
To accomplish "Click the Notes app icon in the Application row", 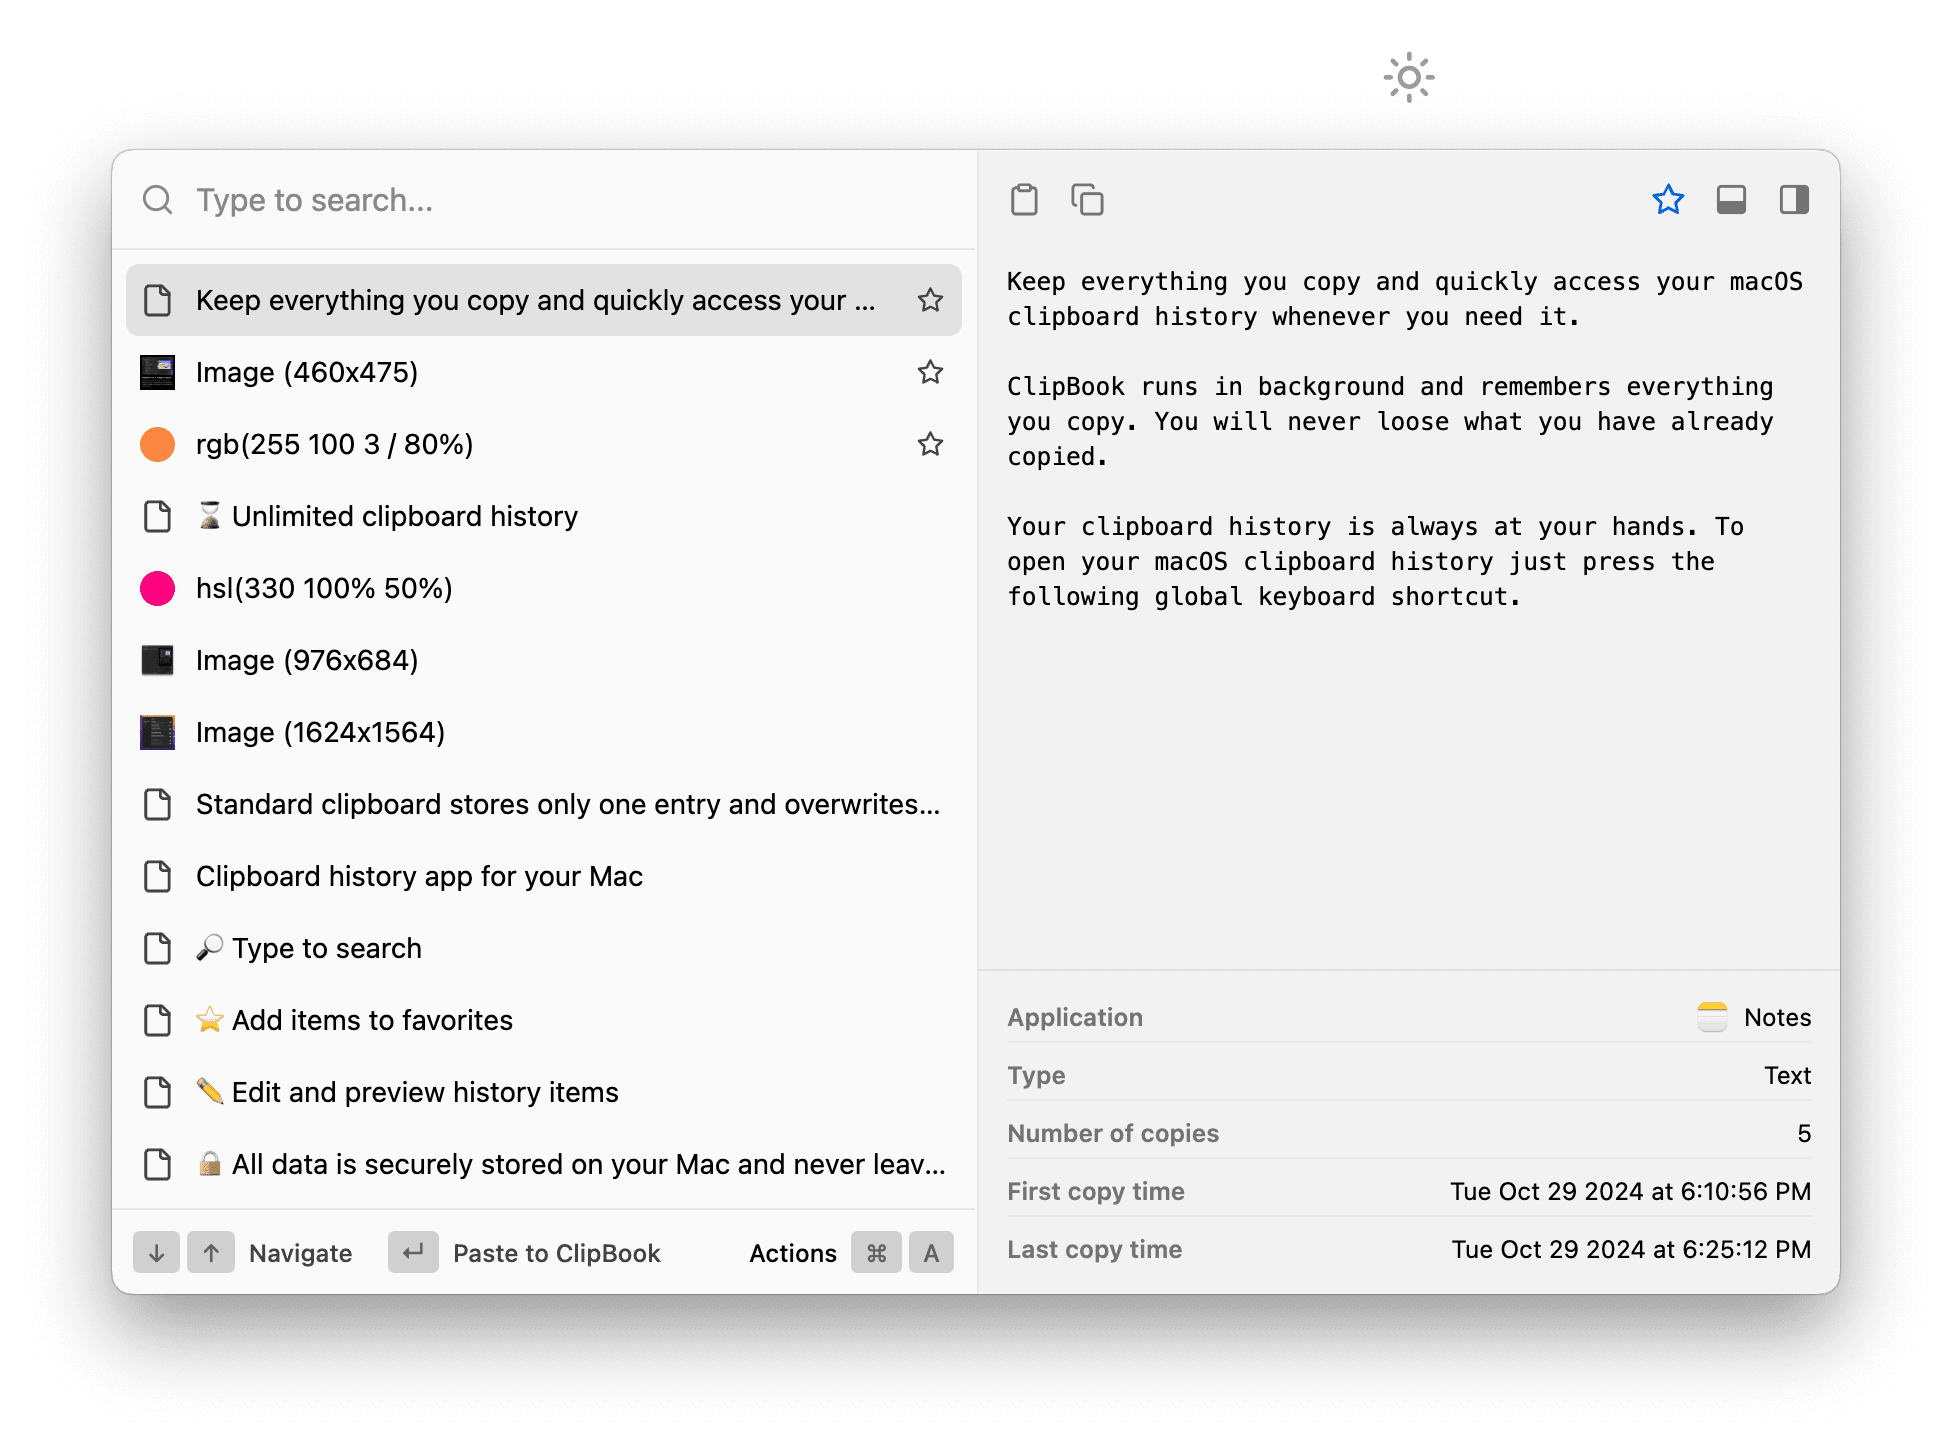I will pos(1712,1016).
